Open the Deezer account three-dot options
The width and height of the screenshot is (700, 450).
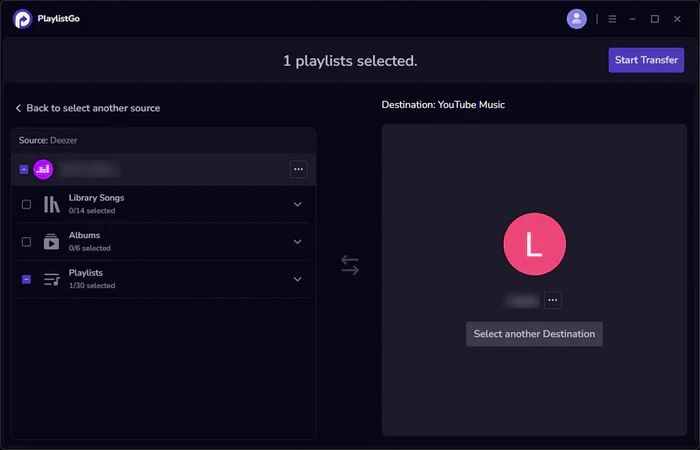point(298,169)
